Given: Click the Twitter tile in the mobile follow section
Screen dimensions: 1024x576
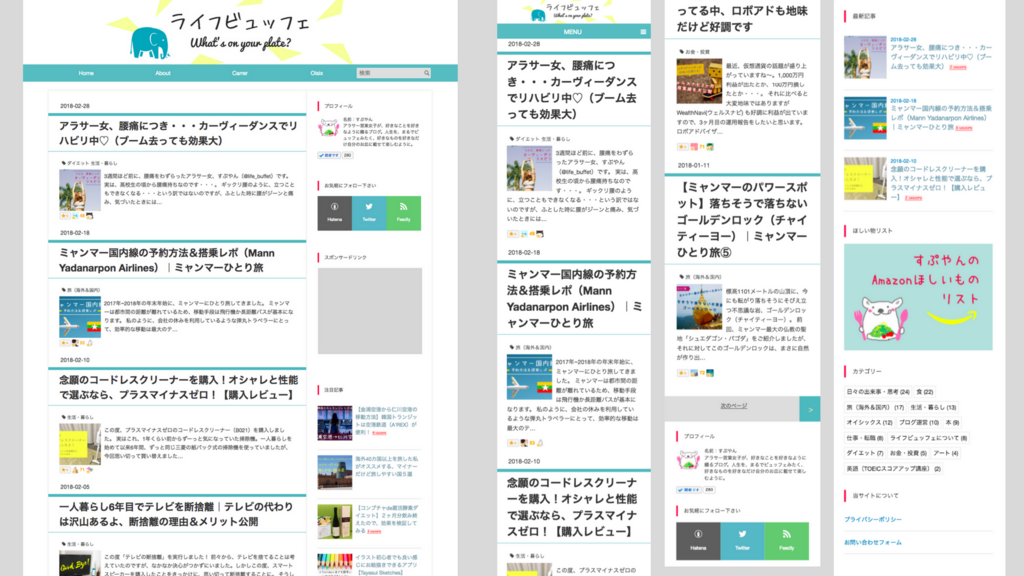Looking at the screenshot, I should tap(743, 541).
